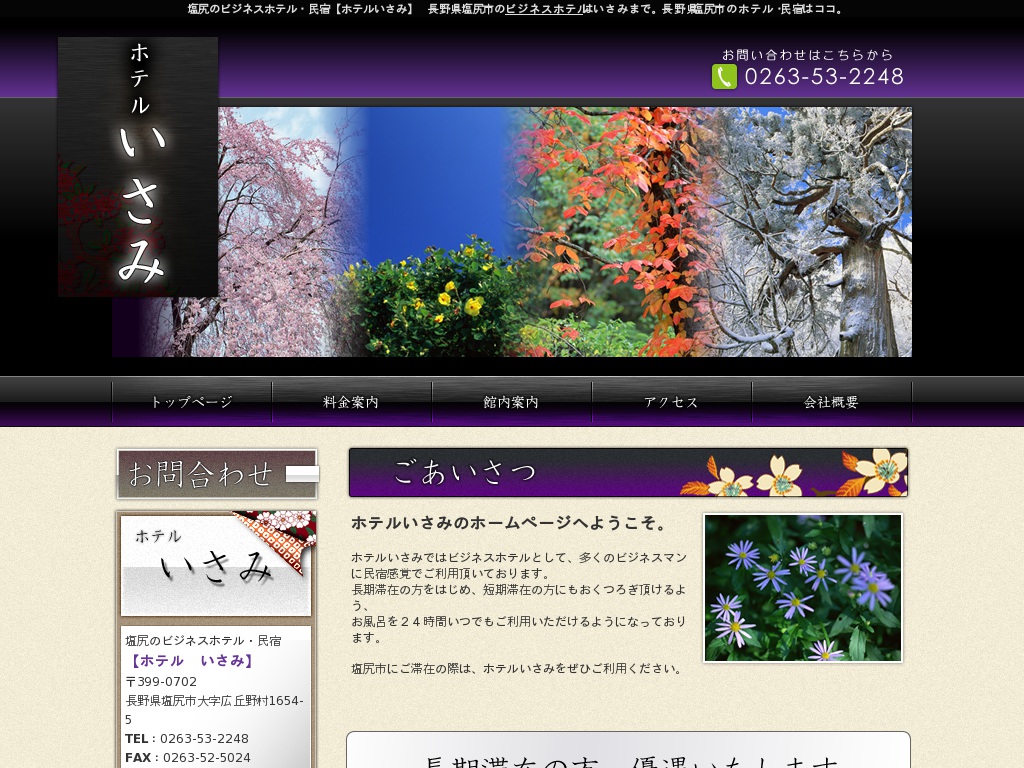1024x768 pixels.
Task: Open the 館内案内 navigation item
Action: tap(512, 402)
